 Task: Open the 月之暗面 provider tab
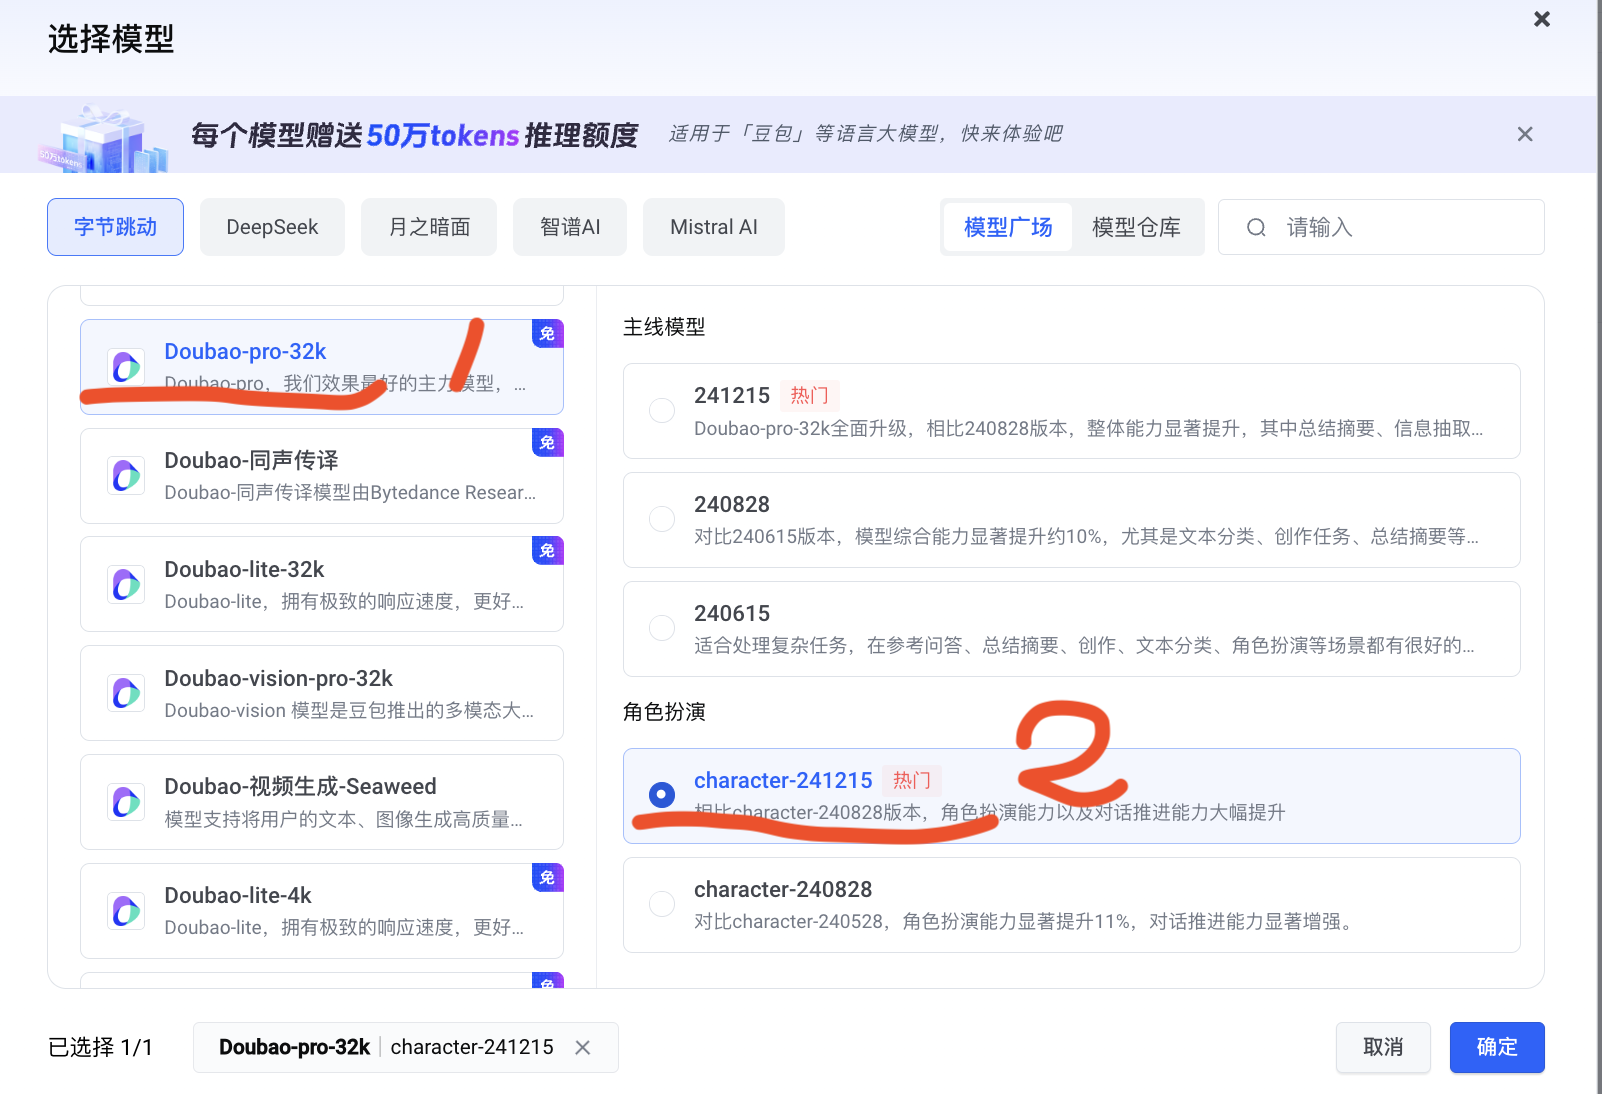(429, 227)
